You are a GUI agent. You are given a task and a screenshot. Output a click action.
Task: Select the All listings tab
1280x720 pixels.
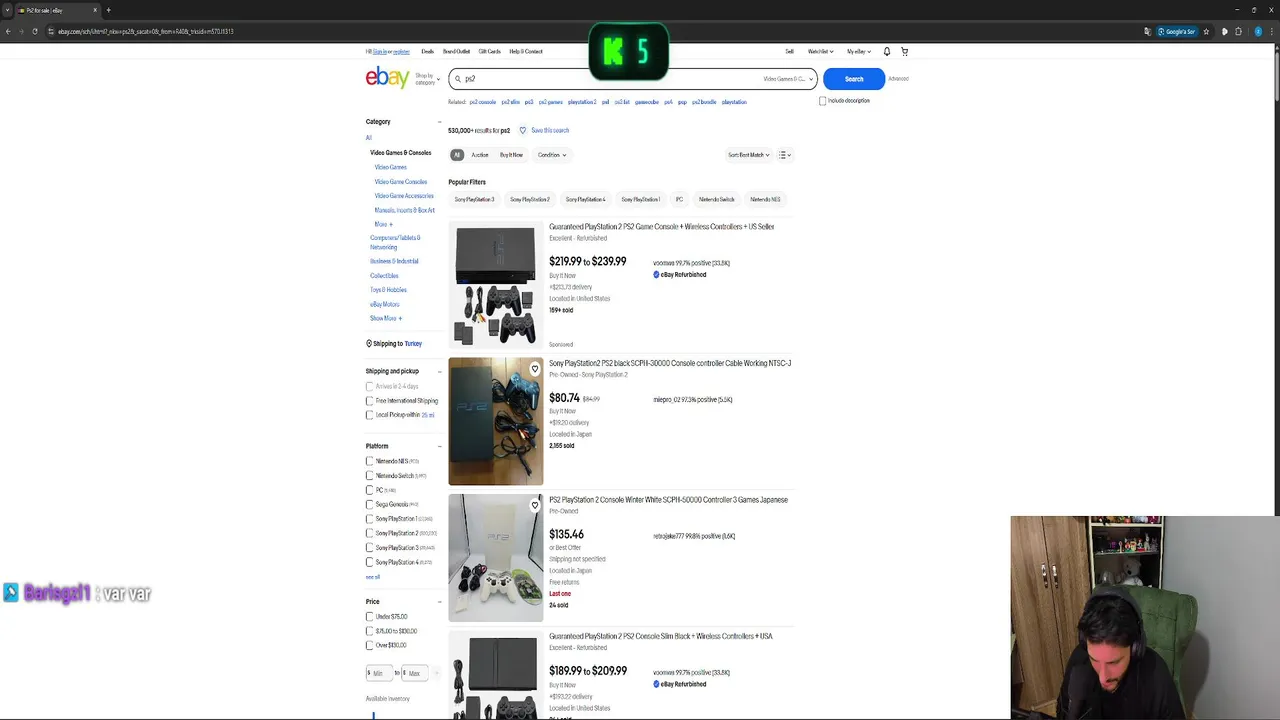pyautogui.click(x=457, y=155)
